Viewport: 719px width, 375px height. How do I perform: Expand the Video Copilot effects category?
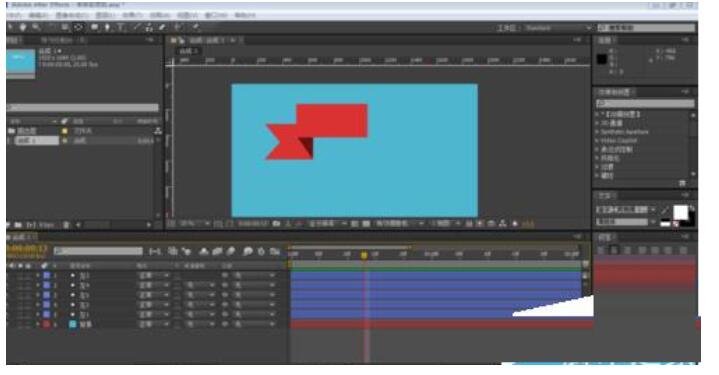click(x=597, y=141)
